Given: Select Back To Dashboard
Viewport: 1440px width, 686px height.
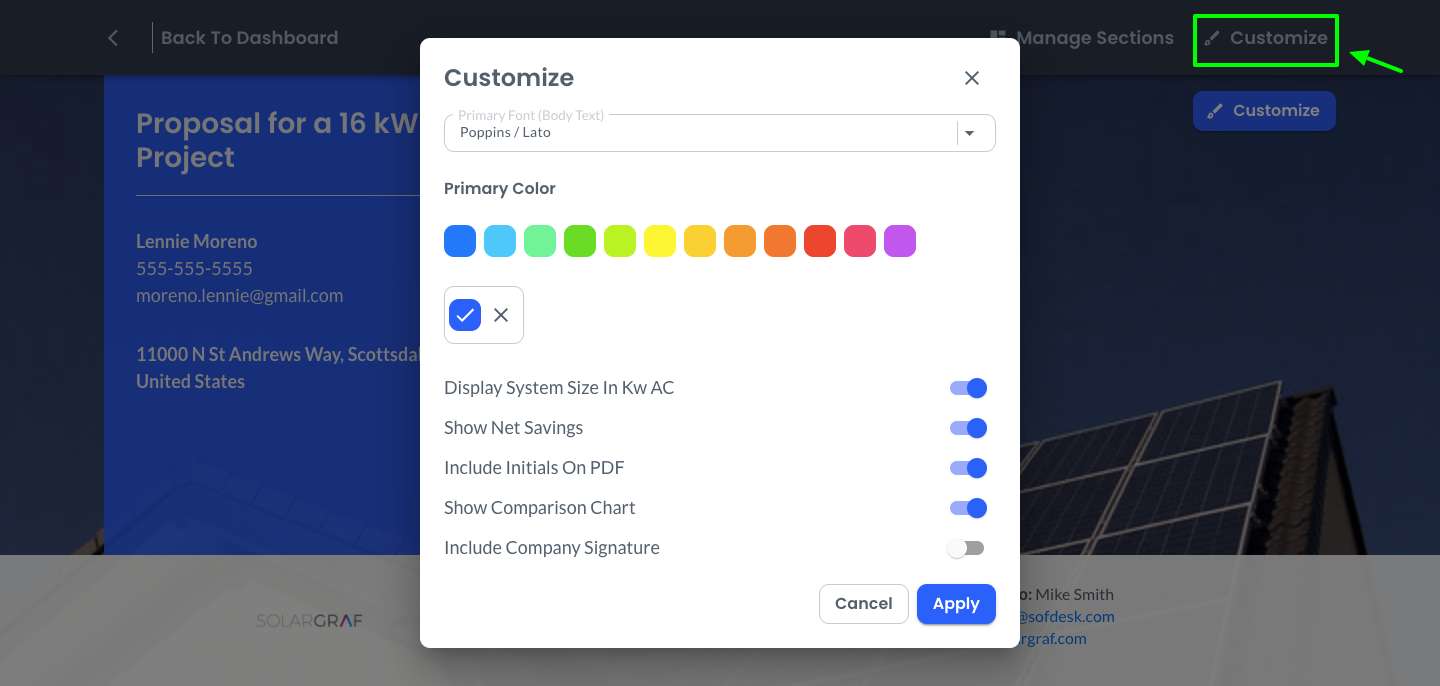Looking at the screenshot, I should coord(249,37).
